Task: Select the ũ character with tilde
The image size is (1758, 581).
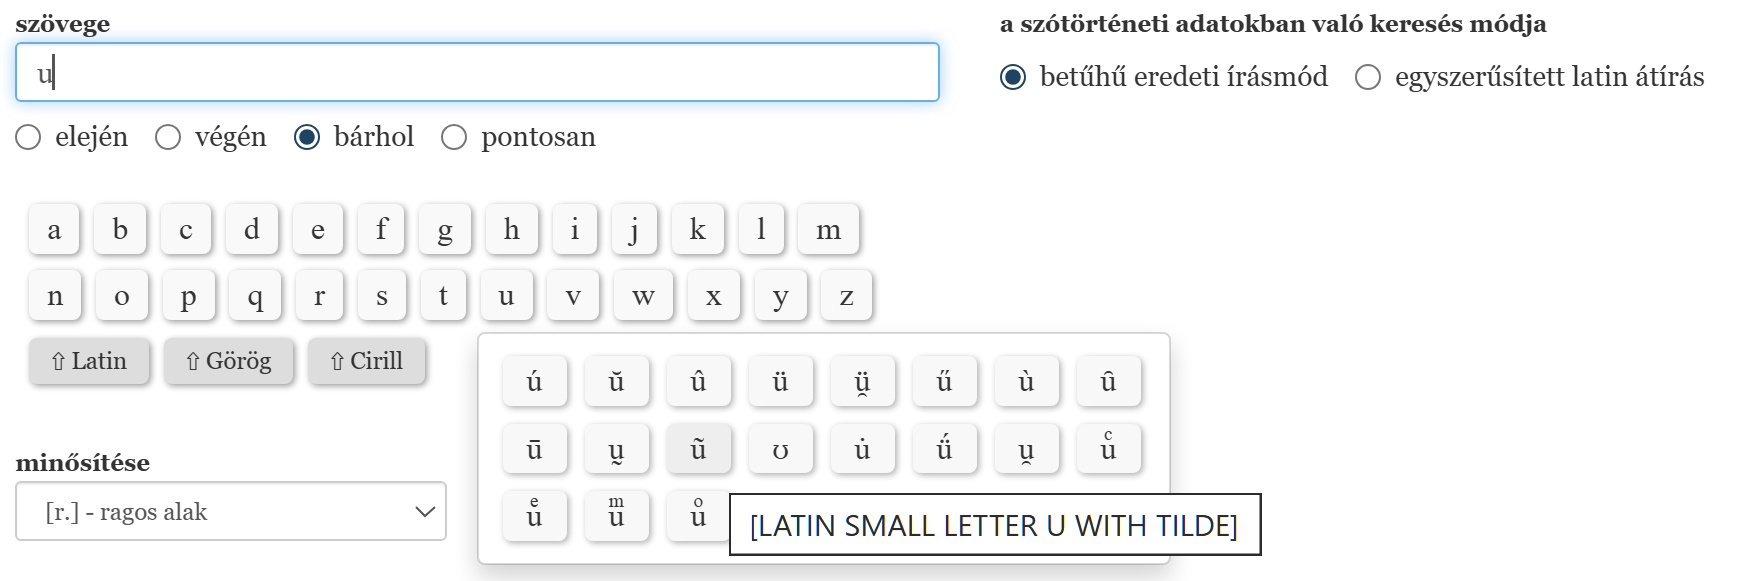Action: click(x=698, y=449)
